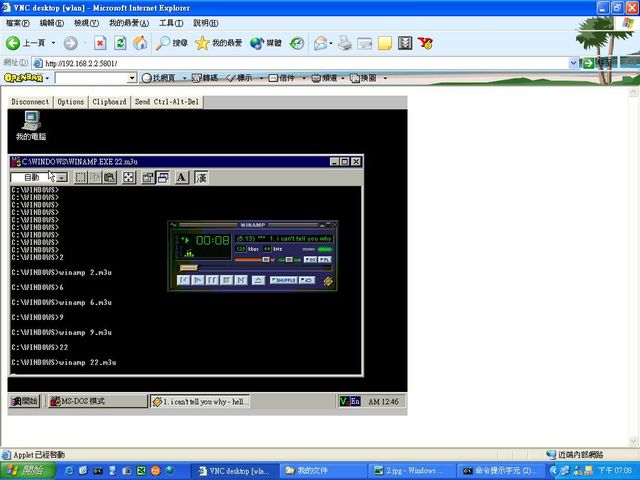The height and width of the screenshot is (480, 640).
Task: Refresh the page in Internet Explorer
Action: (x=120, y=43)
